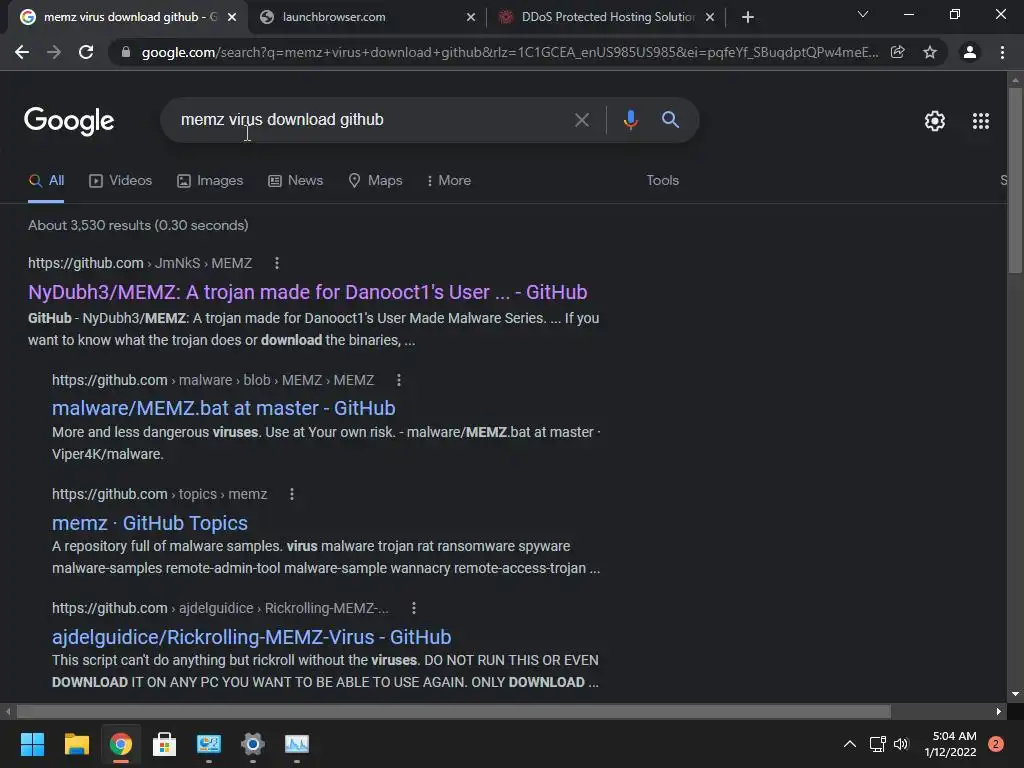Open options for JmNkS MEMZ result
This screenshot has width=1024, height=768.
277,263
